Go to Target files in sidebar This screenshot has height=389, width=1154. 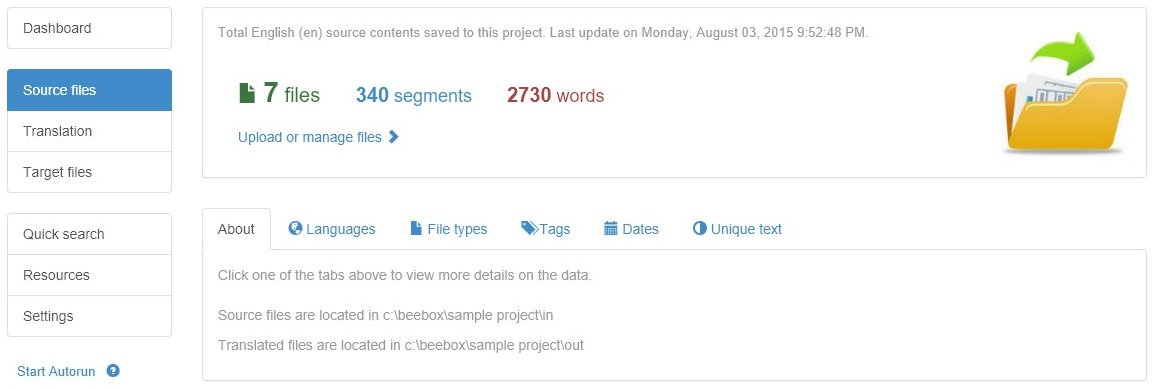click(x=89, y=172)
